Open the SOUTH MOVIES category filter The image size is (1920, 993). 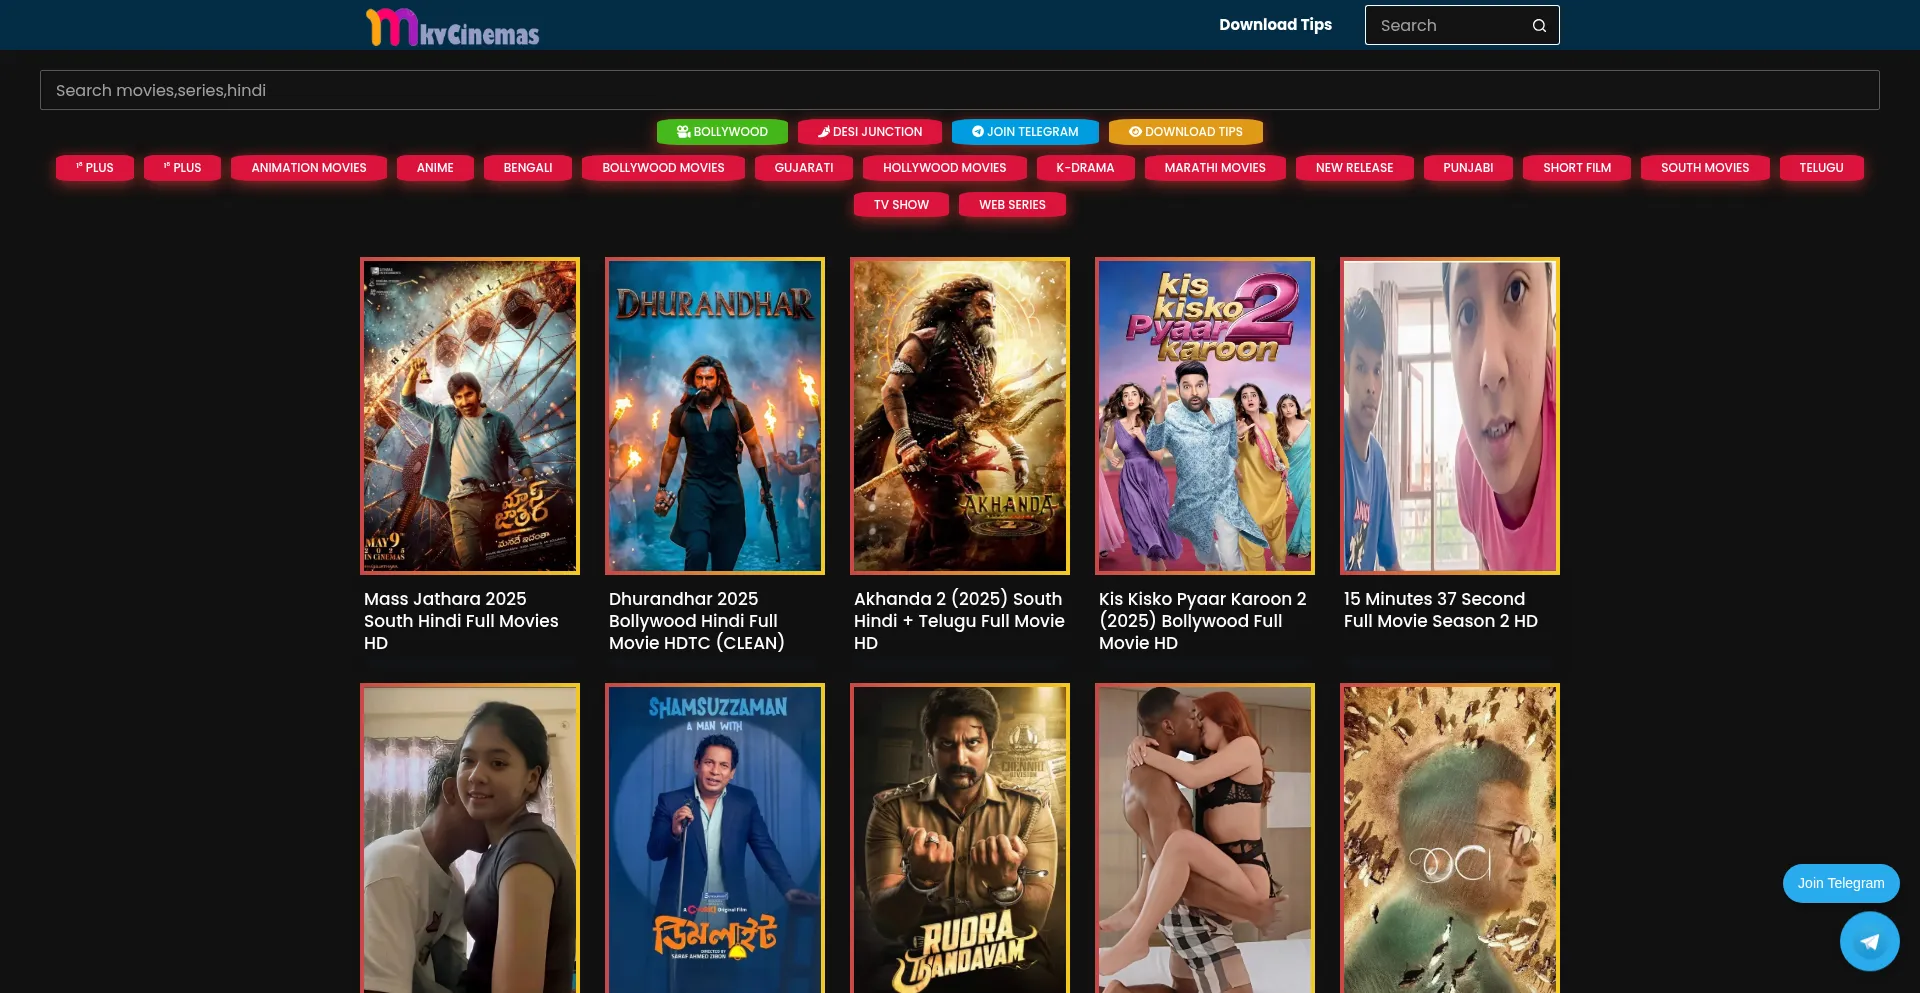tap(1704, 168)
